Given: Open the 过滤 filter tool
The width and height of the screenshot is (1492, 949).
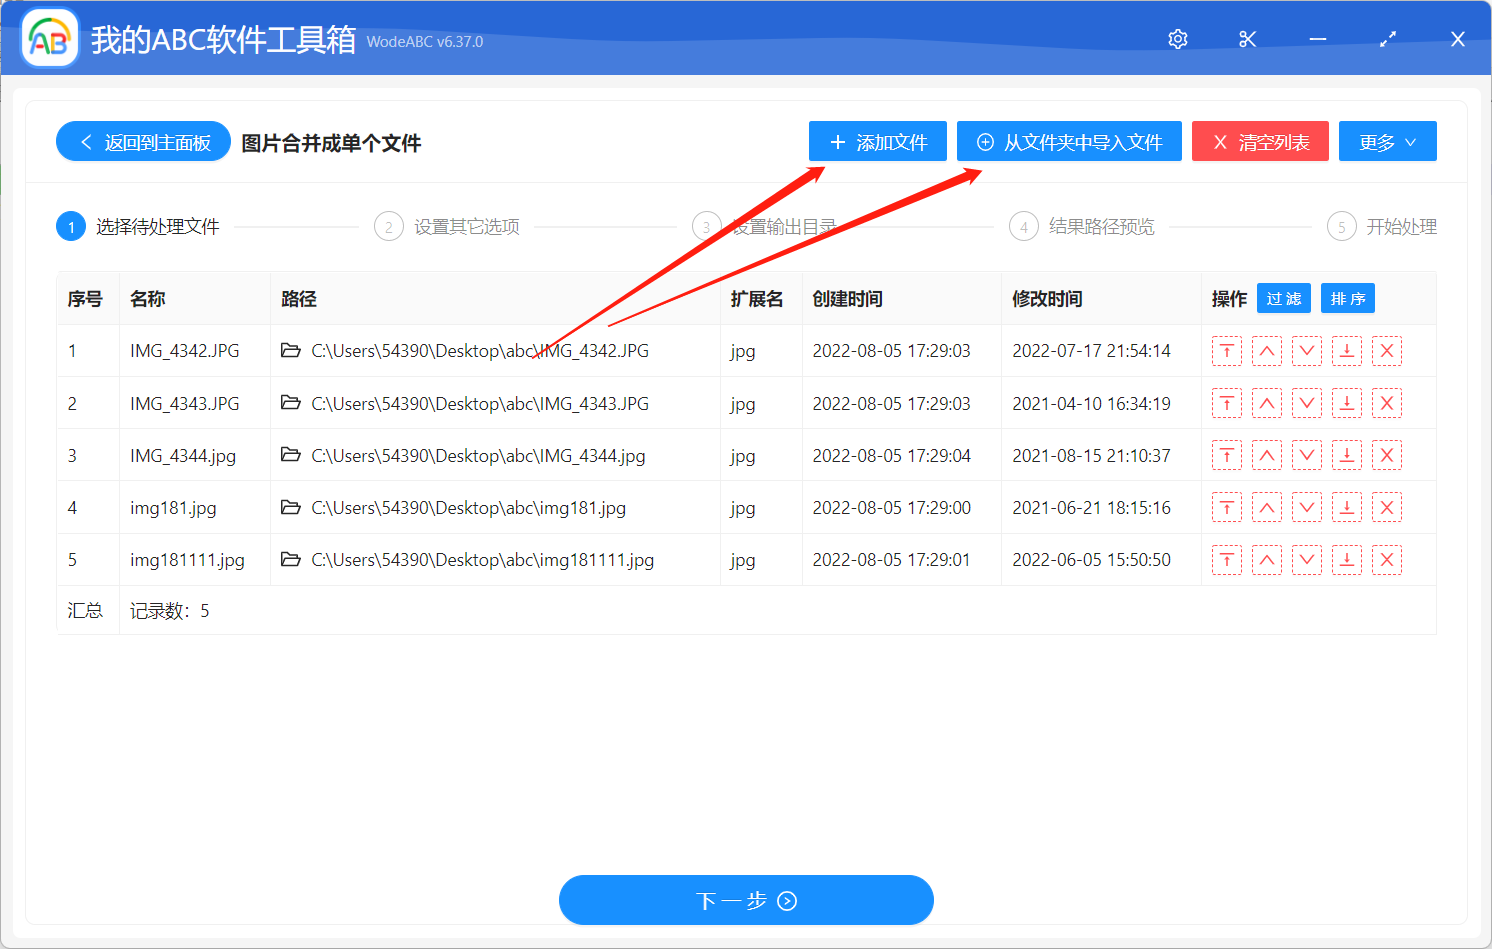Looking at the screenshot, I should (1284, 297).
